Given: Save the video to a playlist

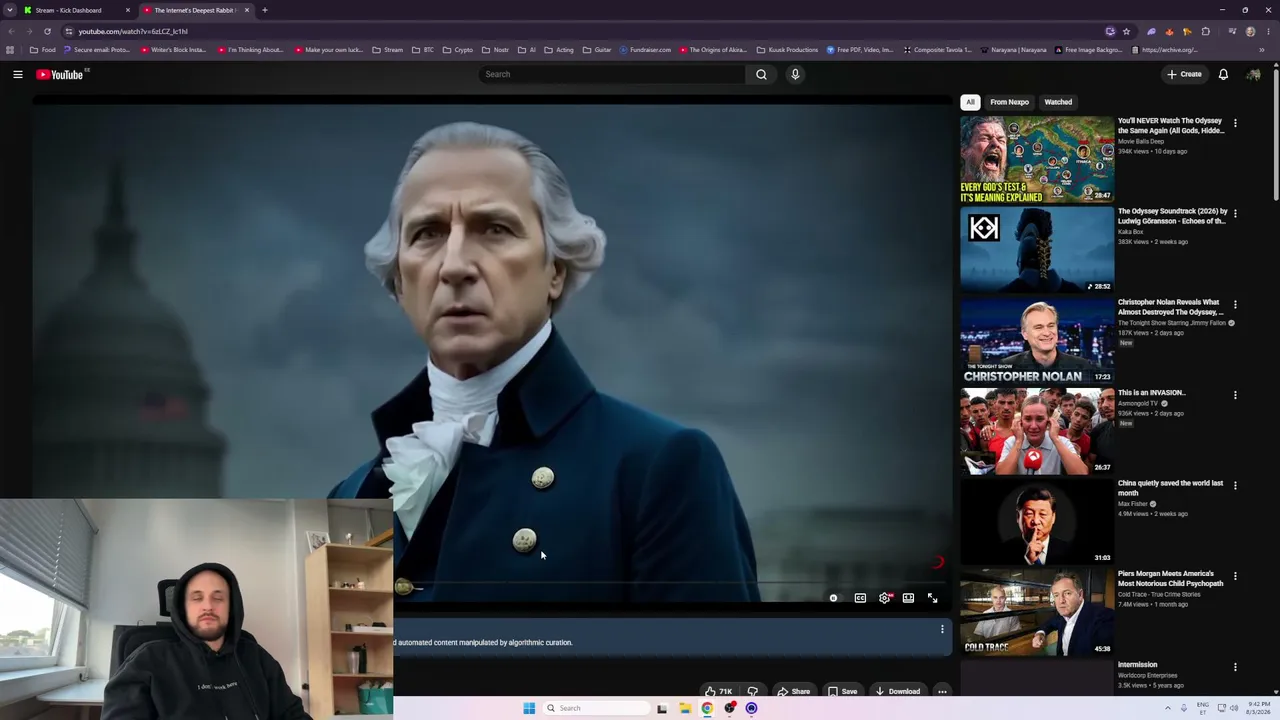Looking at the screenshot, I should tap(842, 691).
